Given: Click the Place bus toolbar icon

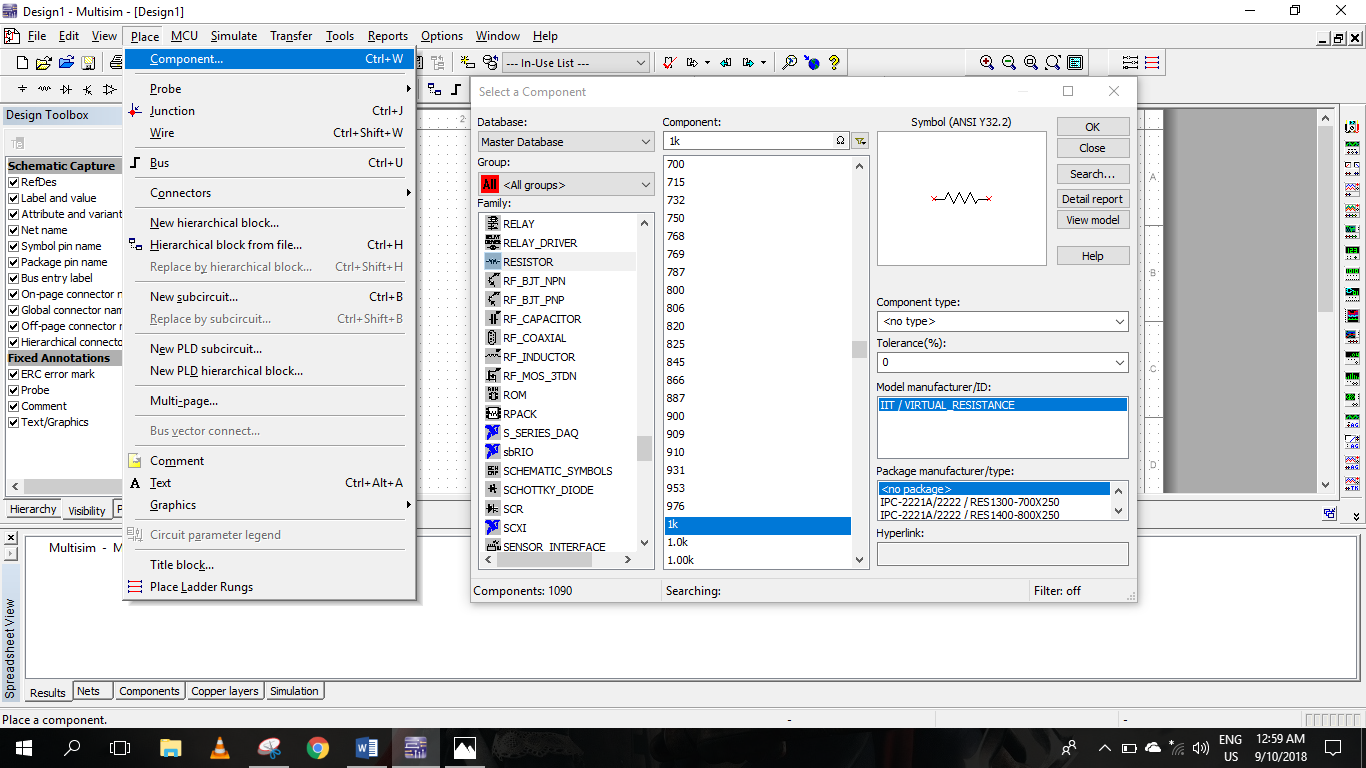Looking at the screenshot, I should [456, 89].
